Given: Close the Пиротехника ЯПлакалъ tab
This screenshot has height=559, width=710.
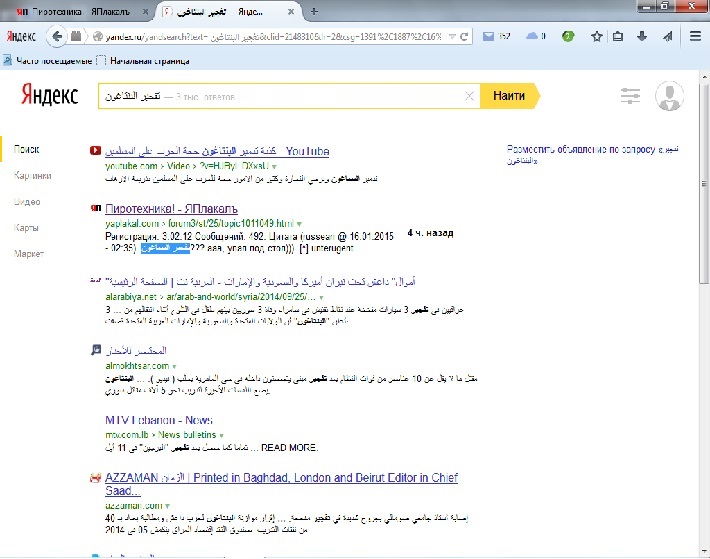Looking at the screenshot, I should (145, 12).
